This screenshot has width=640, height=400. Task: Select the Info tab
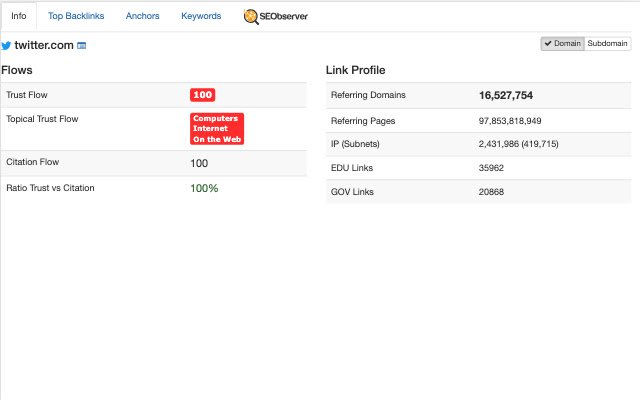19,16
